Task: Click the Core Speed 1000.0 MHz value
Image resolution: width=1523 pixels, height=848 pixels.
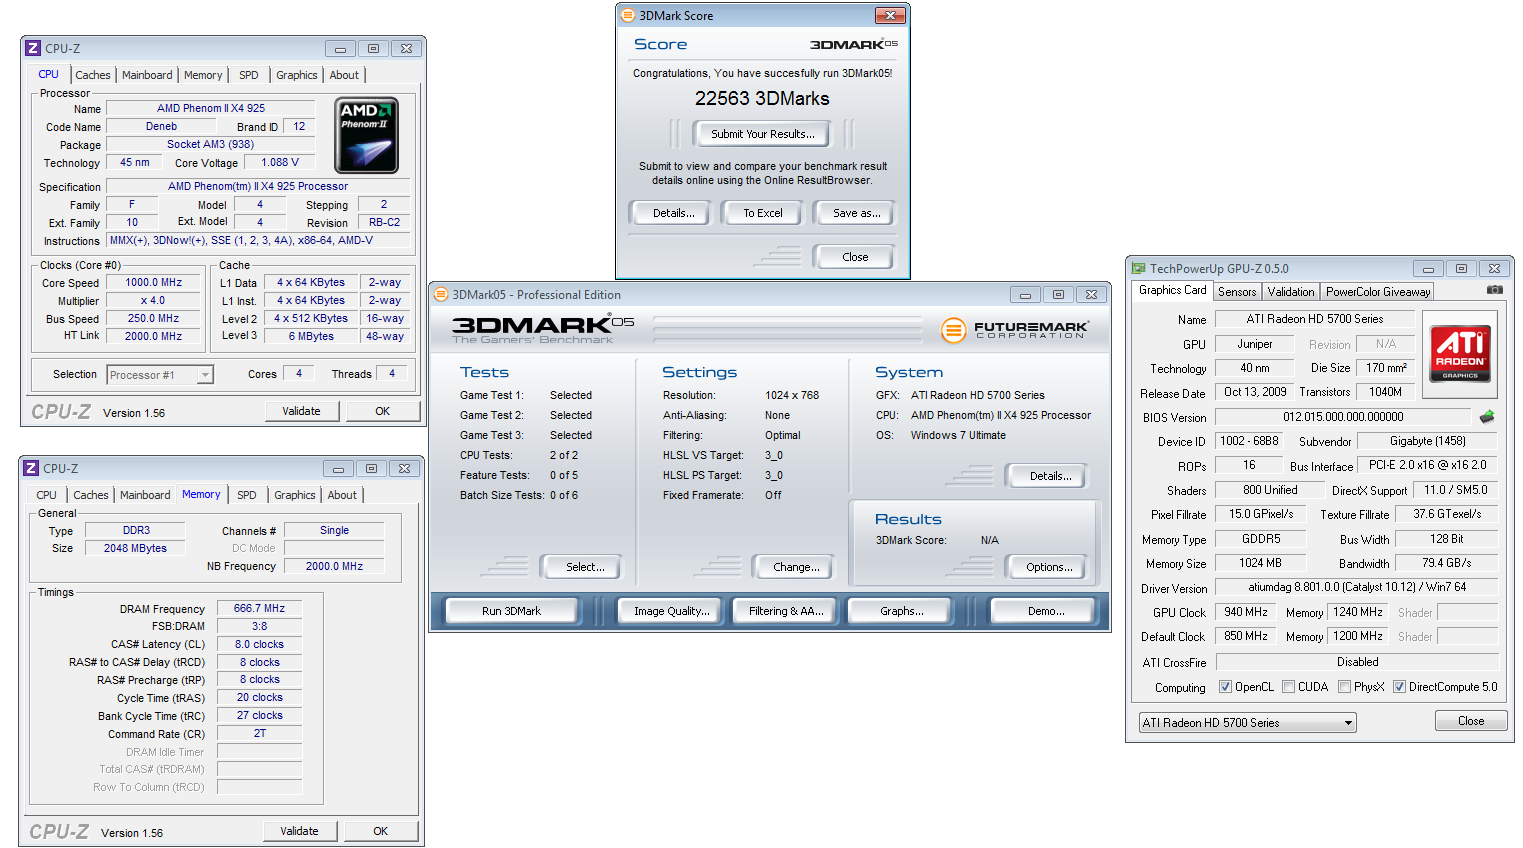Action: (153, 283)
